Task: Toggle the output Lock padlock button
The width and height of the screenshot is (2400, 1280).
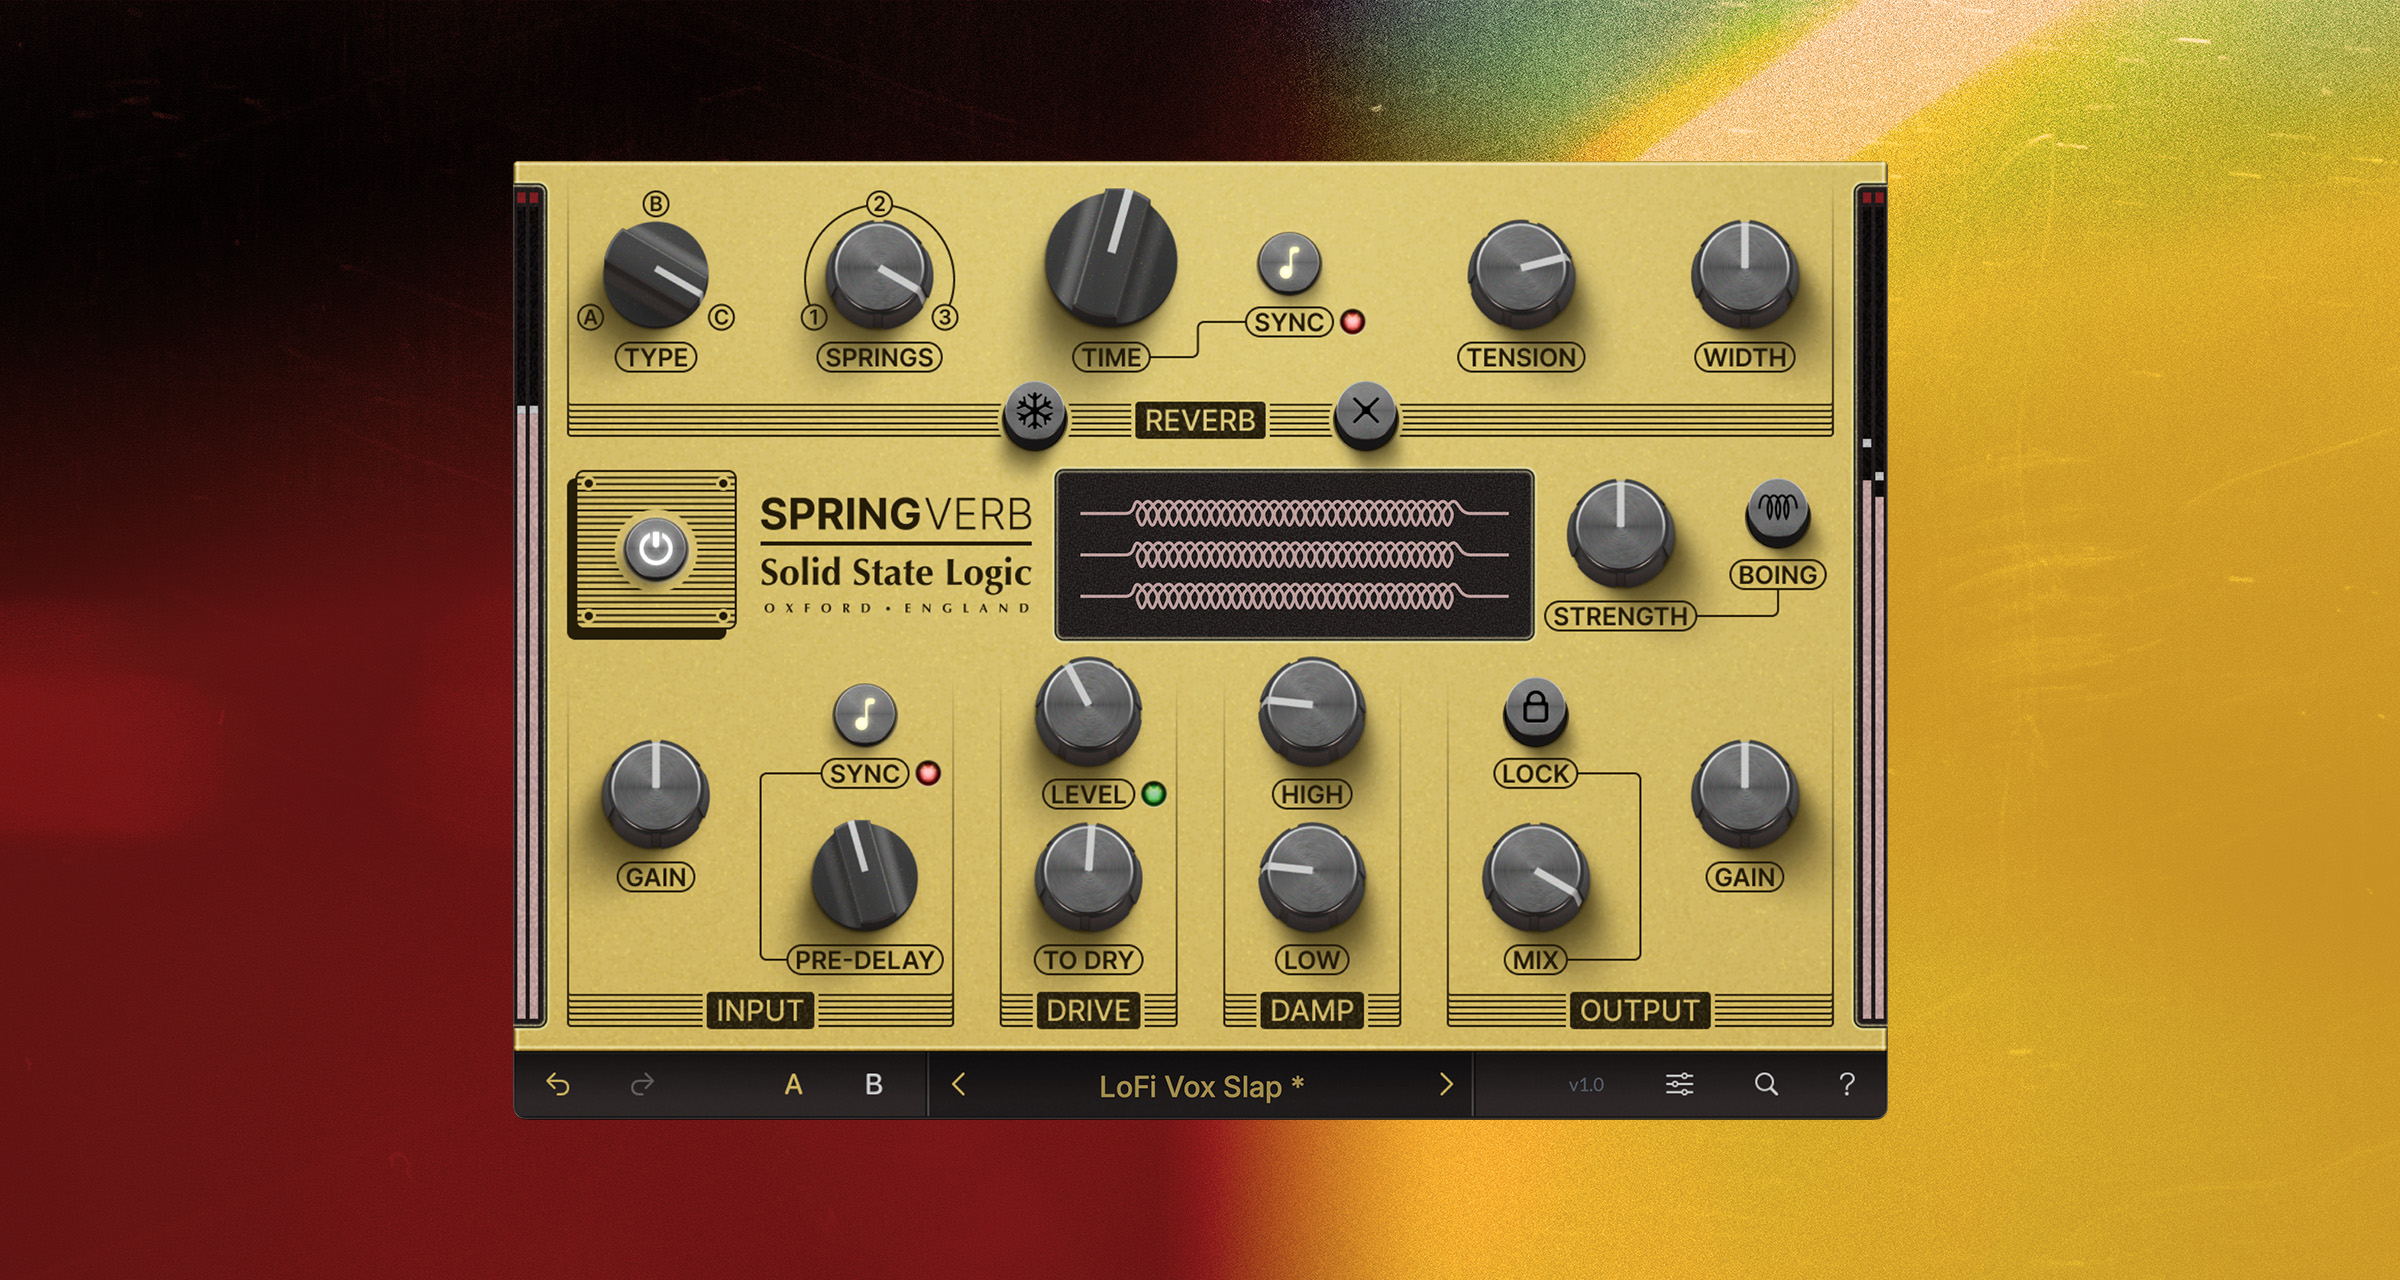Action: pyautogui.click(x=1535, y=709)
